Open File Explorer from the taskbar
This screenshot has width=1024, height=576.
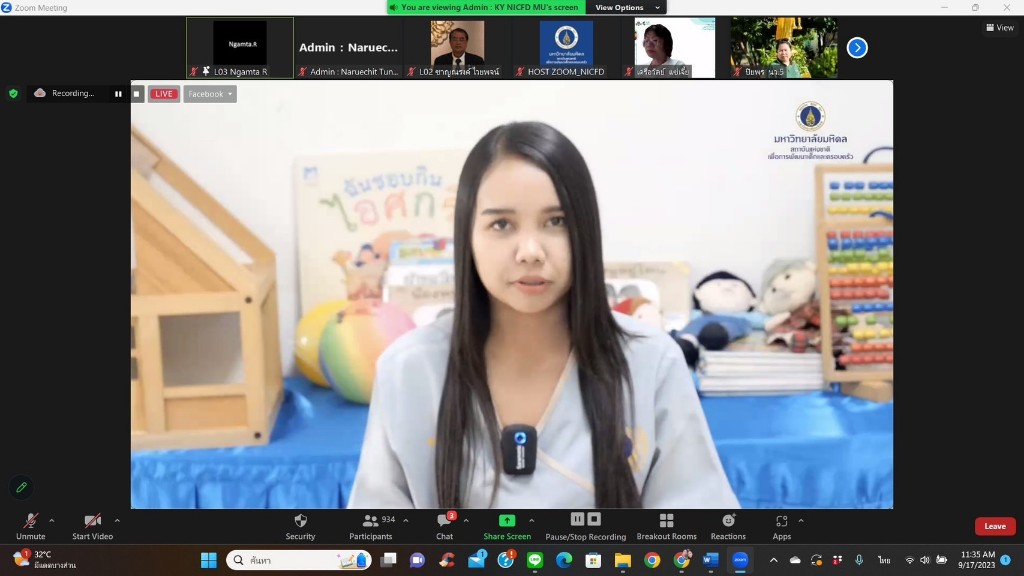pyautogui.click(x=622, y=560)
